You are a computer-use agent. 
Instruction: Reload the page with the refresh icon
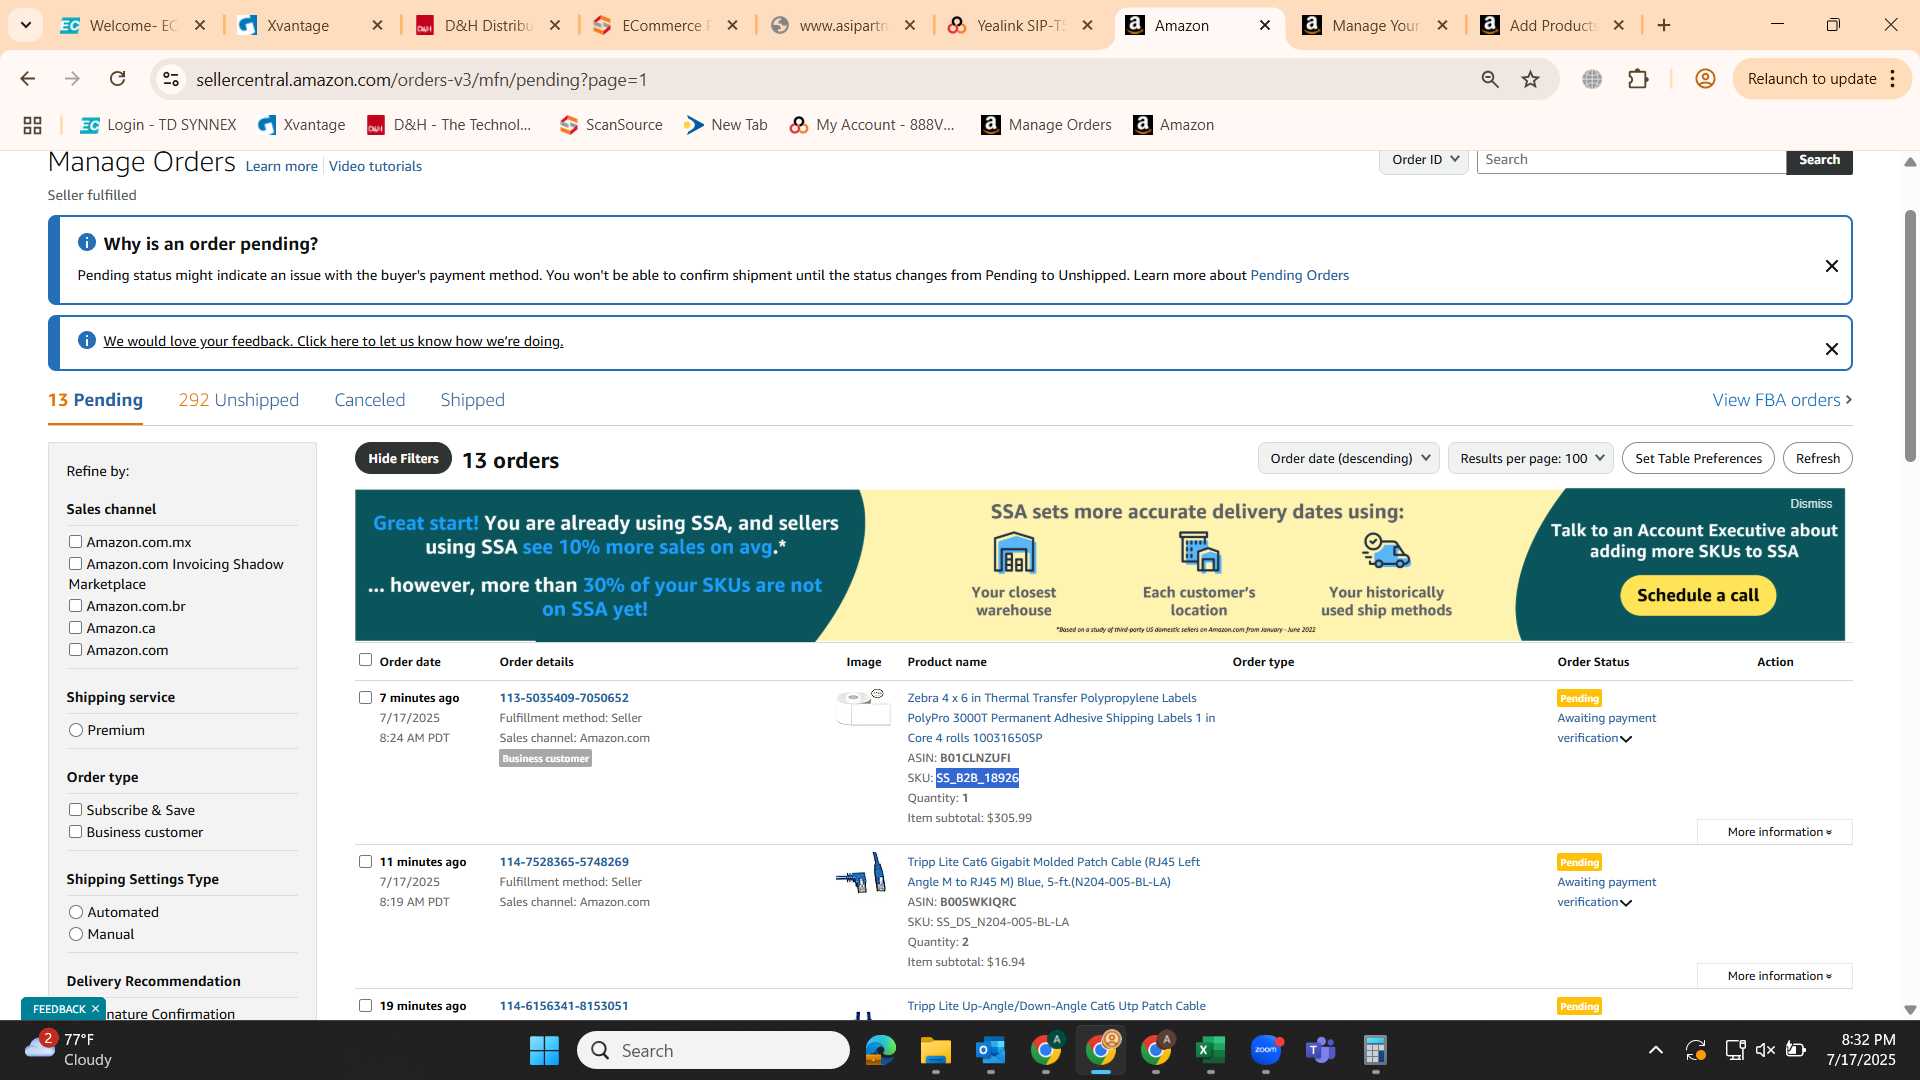(x=118, y=79)
